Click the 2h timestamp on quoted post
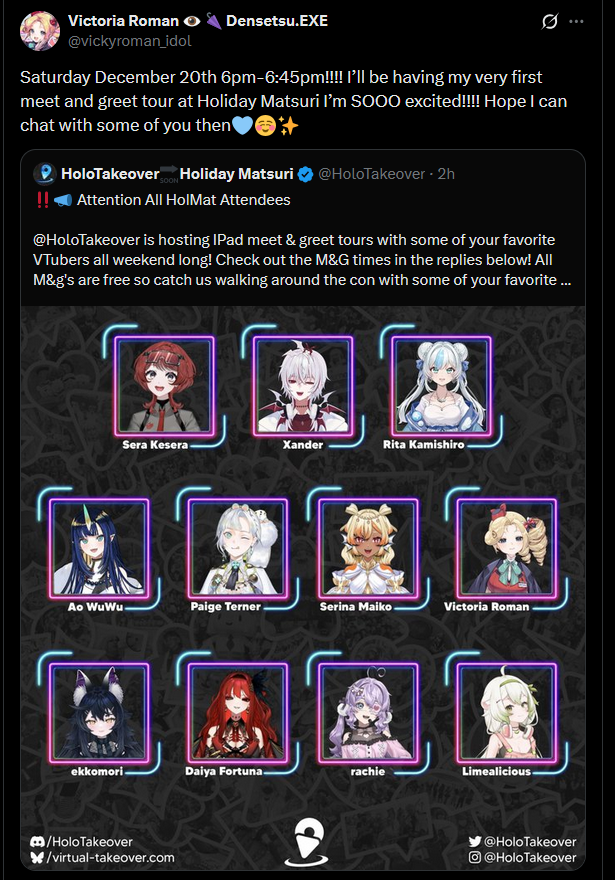Viewport: 615px width, 880px height. click(x=446, y=174)
